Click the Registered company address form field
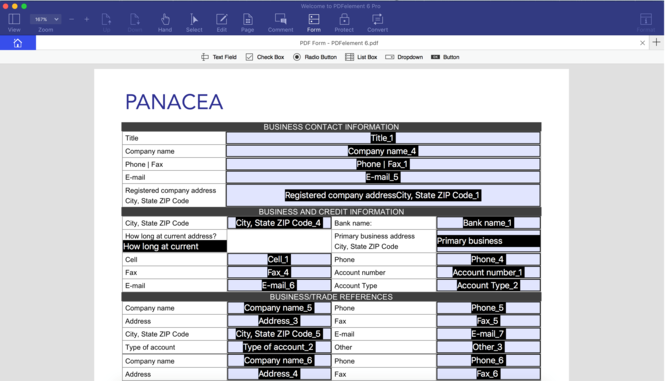This screenshot has width=665, height=381. tap(383, 195)
